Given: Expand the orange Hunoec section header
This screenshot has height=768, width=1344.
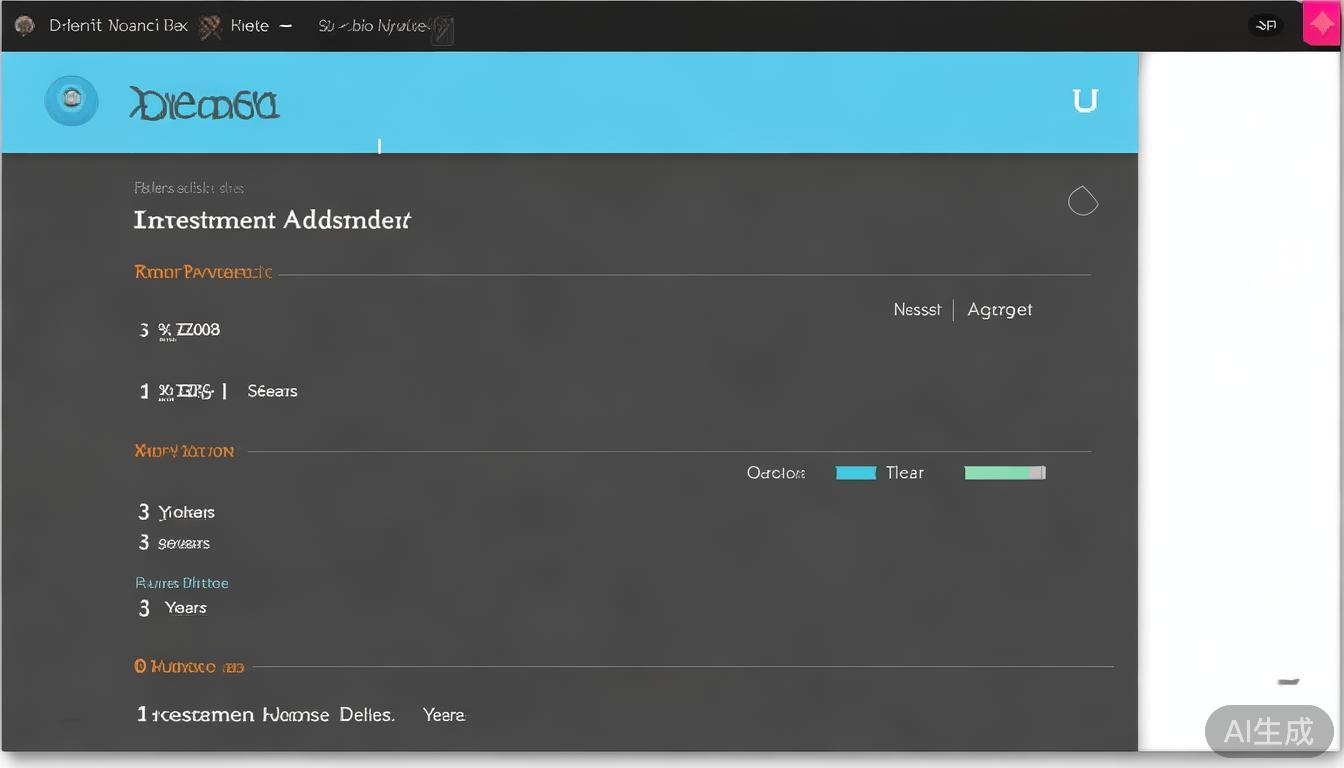Looking at the screenshot, I should pyautogui.click(x=189, y=666).
